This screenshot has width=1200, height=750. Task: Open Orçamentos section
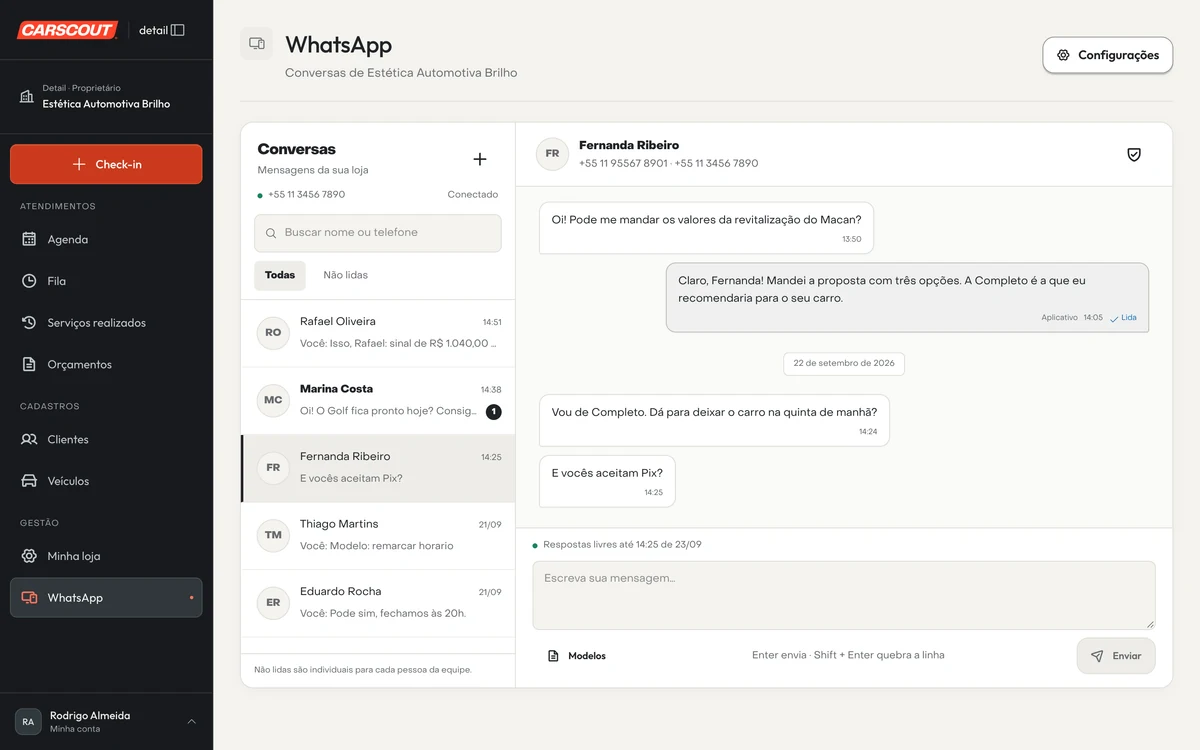point(106,365)
